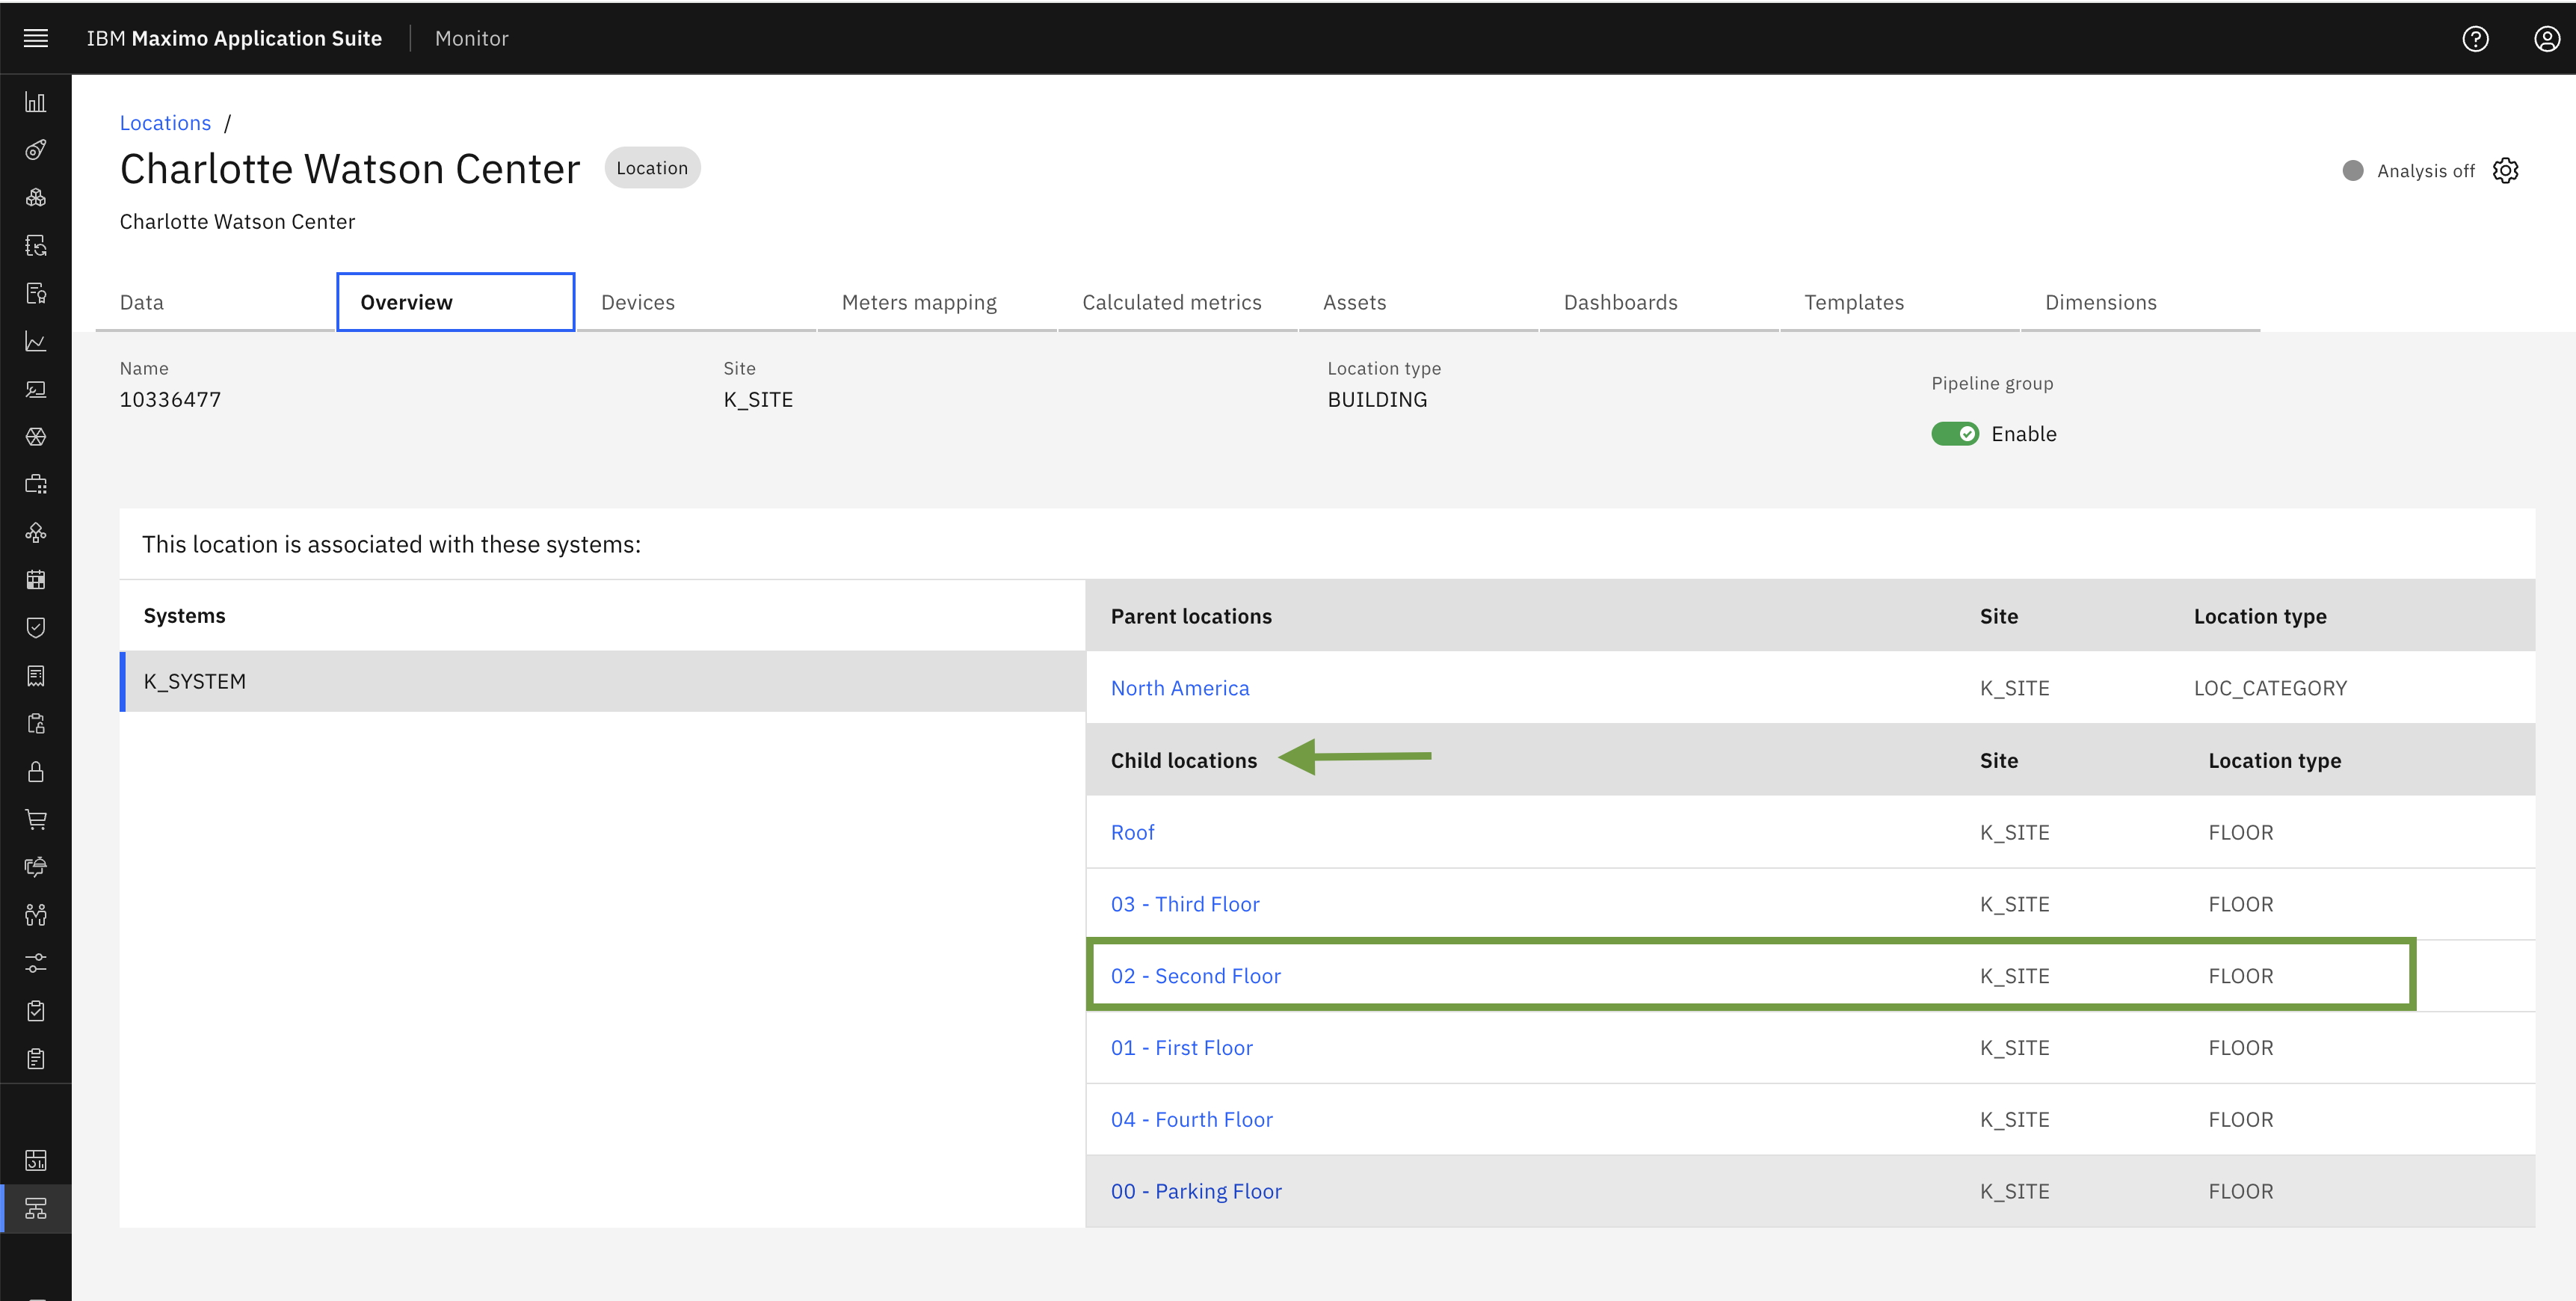Viewport: 2576px width, 1301px height.
Task: Click FLOOR cell in the Roof row
Action: pos(2241,832)
